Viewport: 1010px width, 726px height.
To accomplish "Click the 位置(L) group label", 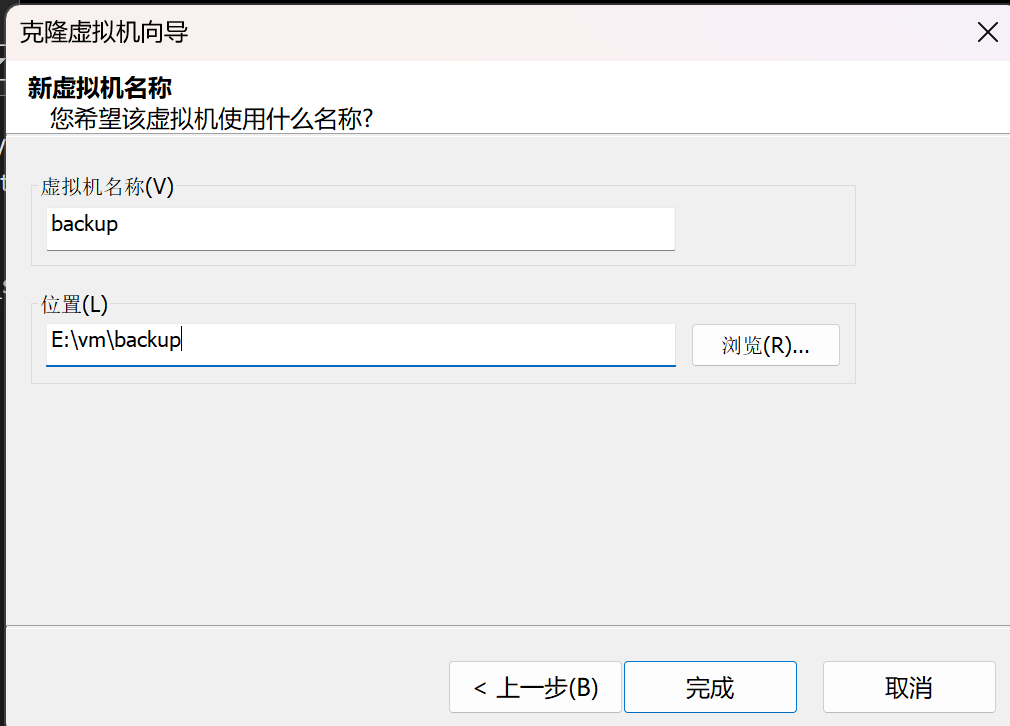I will (75, 304).
